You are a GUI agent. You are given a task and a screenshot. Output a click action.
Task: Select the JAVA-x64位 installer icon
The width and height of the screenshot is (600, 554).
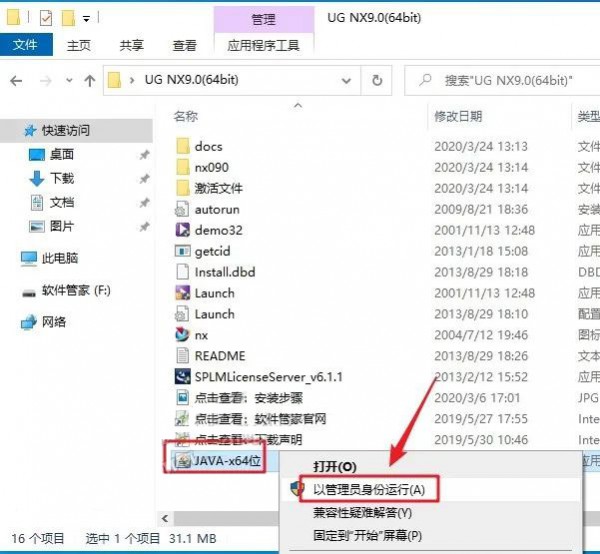click(x=183, y=461)
